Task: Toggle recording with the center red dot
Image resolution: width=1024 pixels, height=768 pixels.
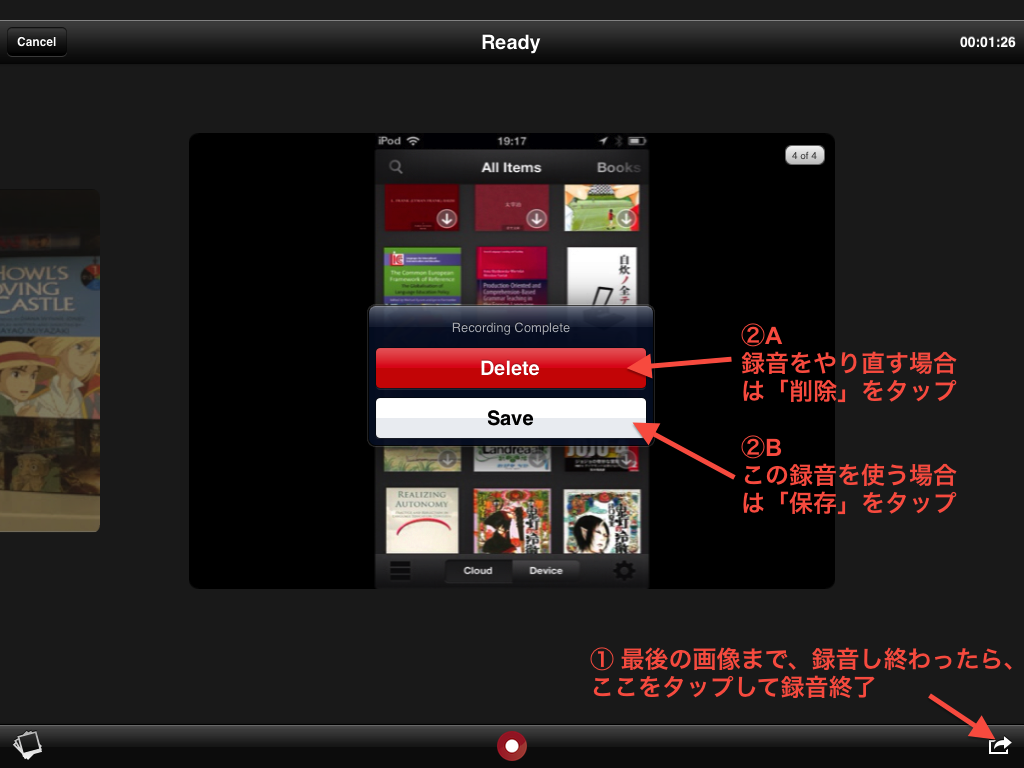Action: [511, 745]
